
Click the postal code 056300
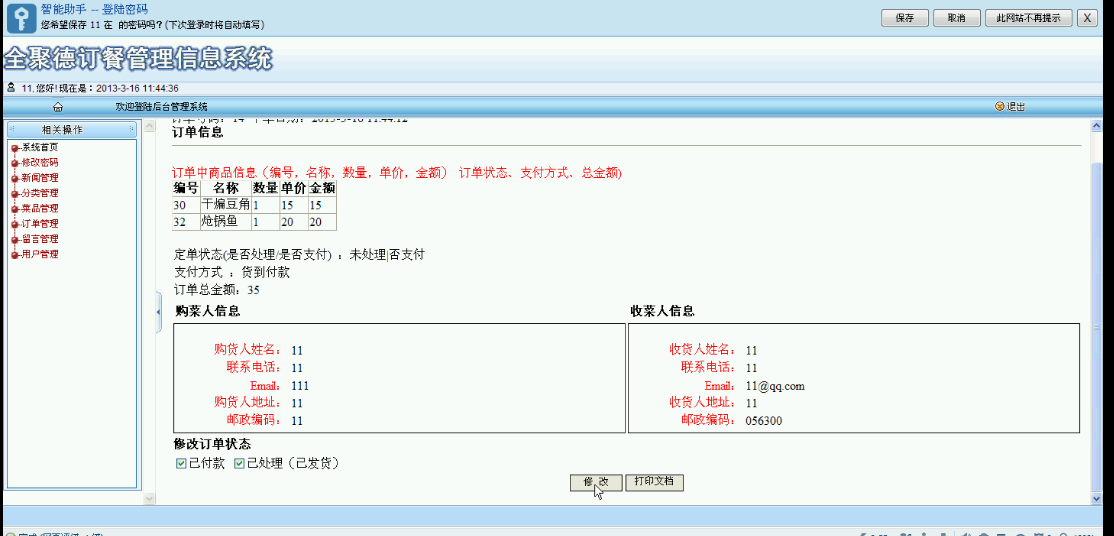click(x=764, y=421)
